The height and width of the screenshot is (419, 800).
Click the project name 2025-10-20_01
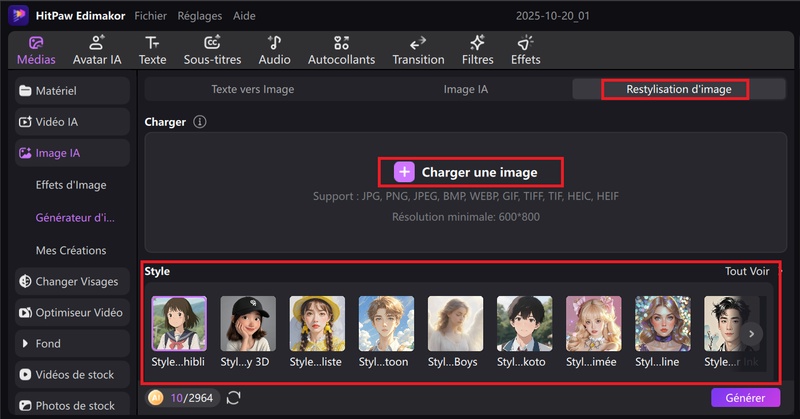(x=553, y=16)
